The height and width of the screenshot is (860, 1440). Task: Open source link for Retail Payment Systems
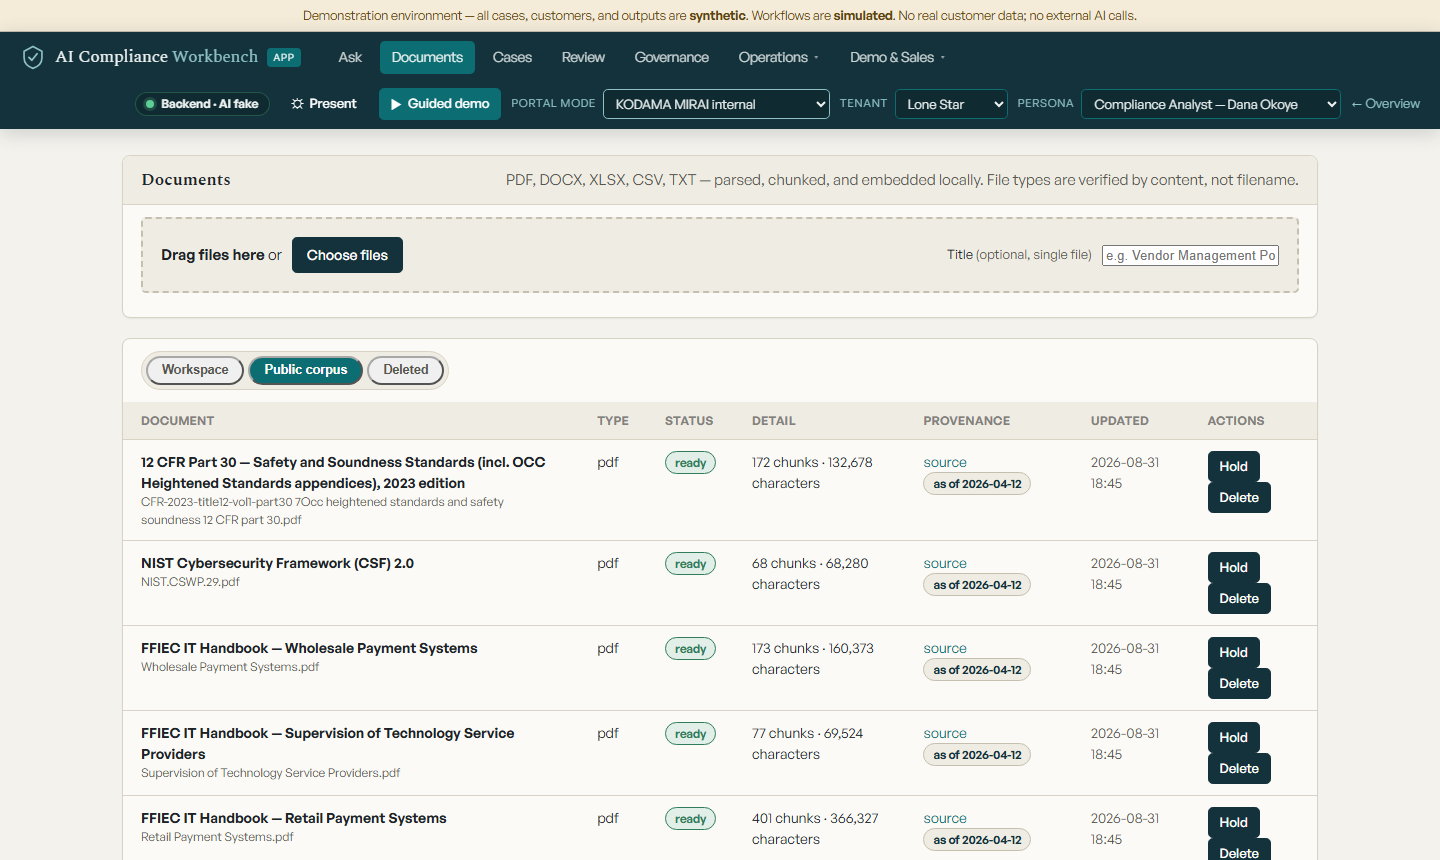click(x=945, y=819)
